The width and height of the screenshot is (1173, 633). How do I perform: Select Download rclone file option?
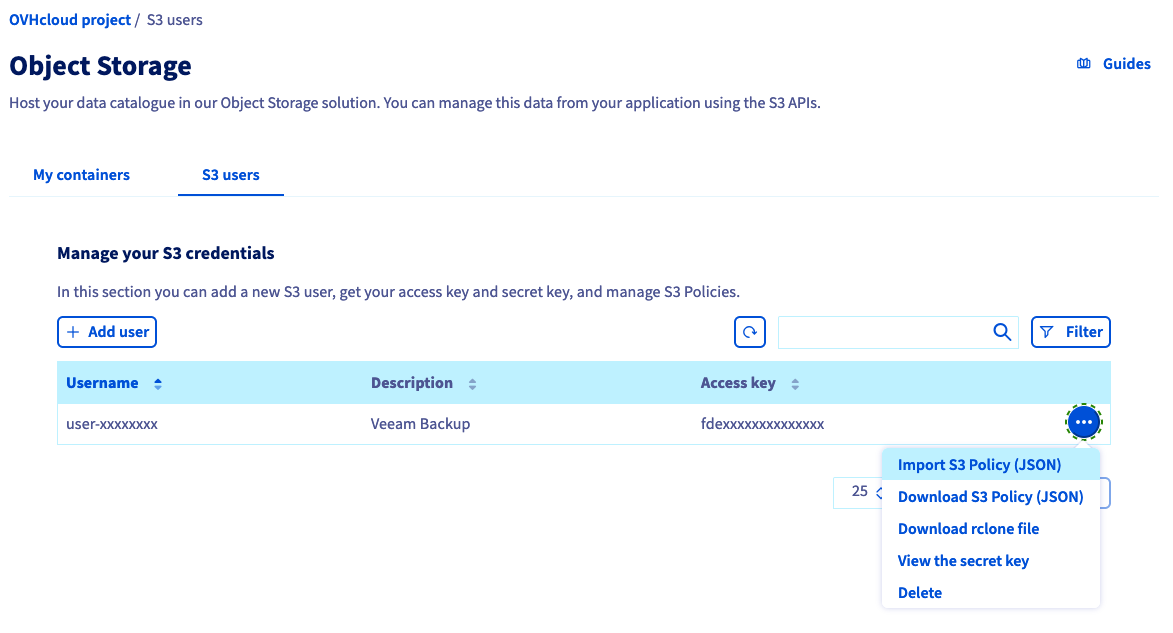968,529
